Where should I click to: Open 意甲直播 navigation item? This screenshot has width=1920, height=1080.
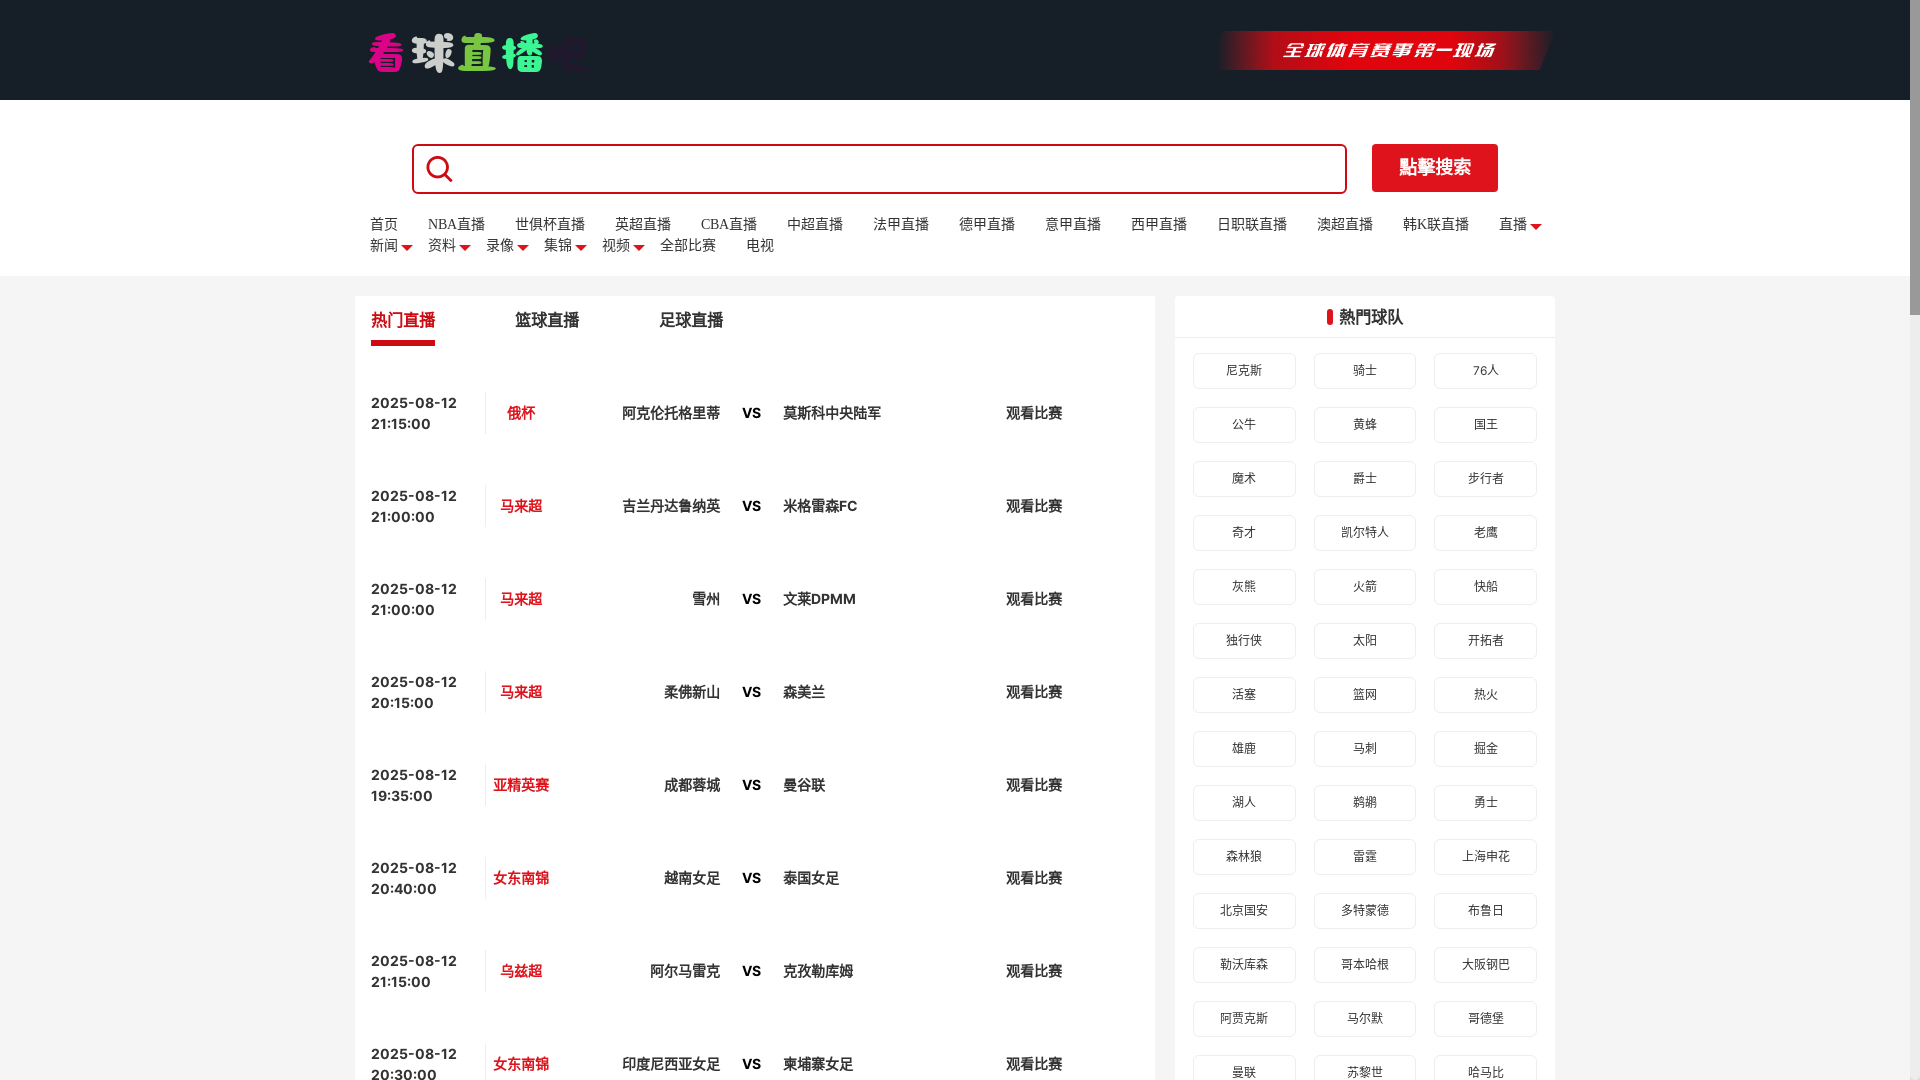click(1073, 225)
